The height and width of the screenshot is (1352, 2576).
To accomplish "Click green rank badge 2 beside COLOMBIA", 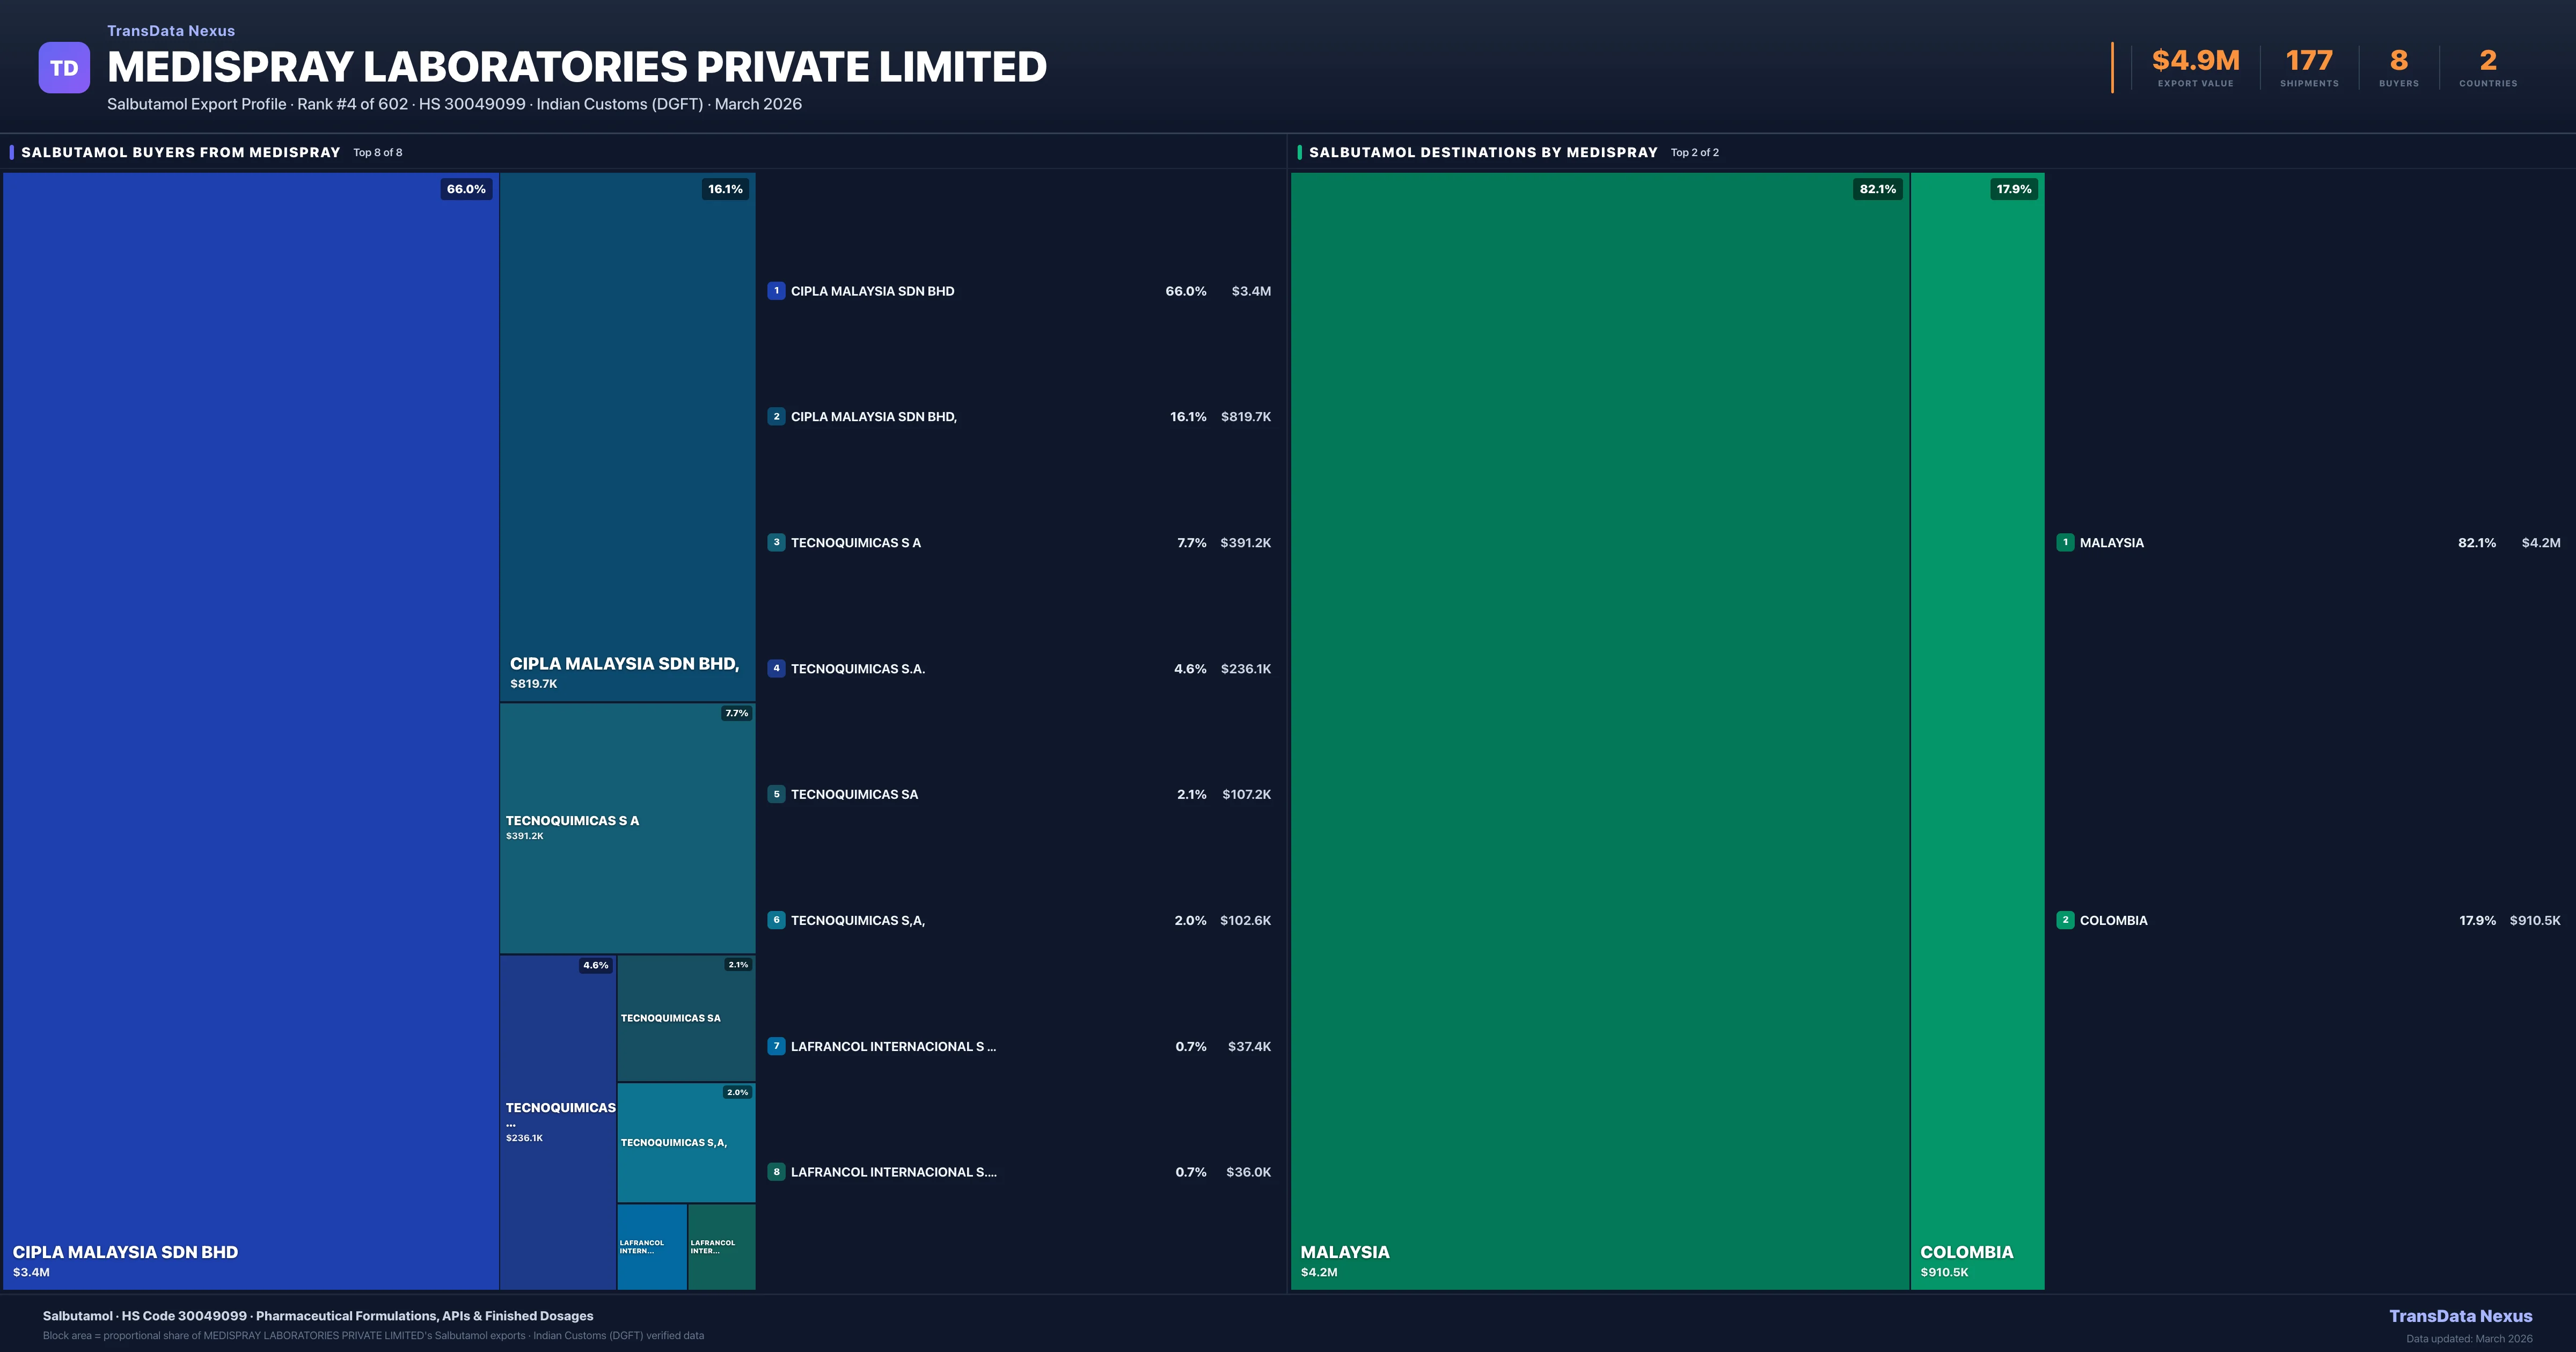I will [2065, 920].
